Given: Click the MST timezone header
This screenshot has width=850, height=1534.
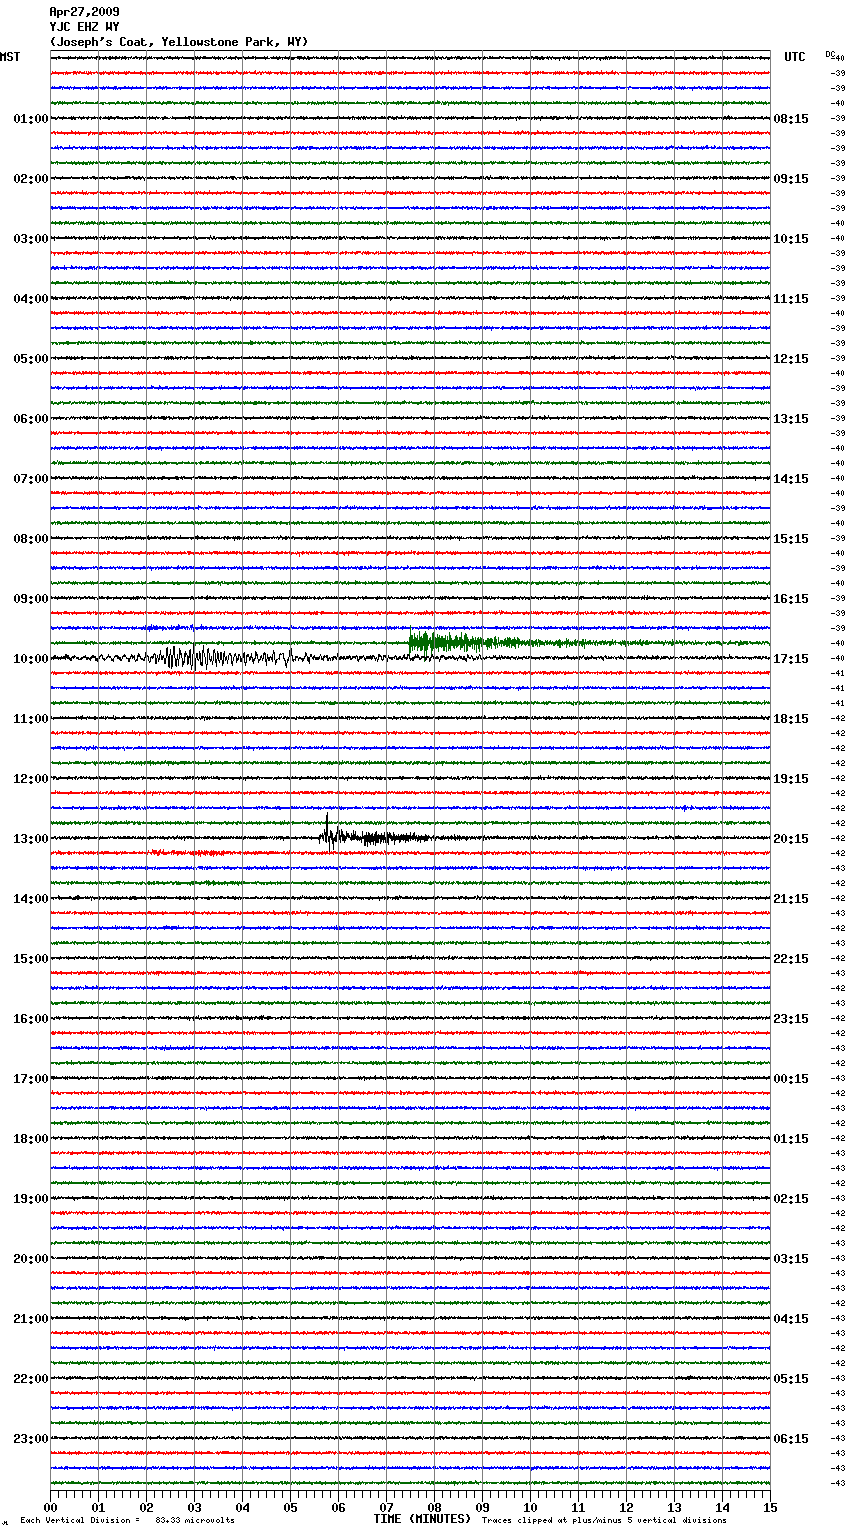Looking at the screenshot, I should click(10, 57).
